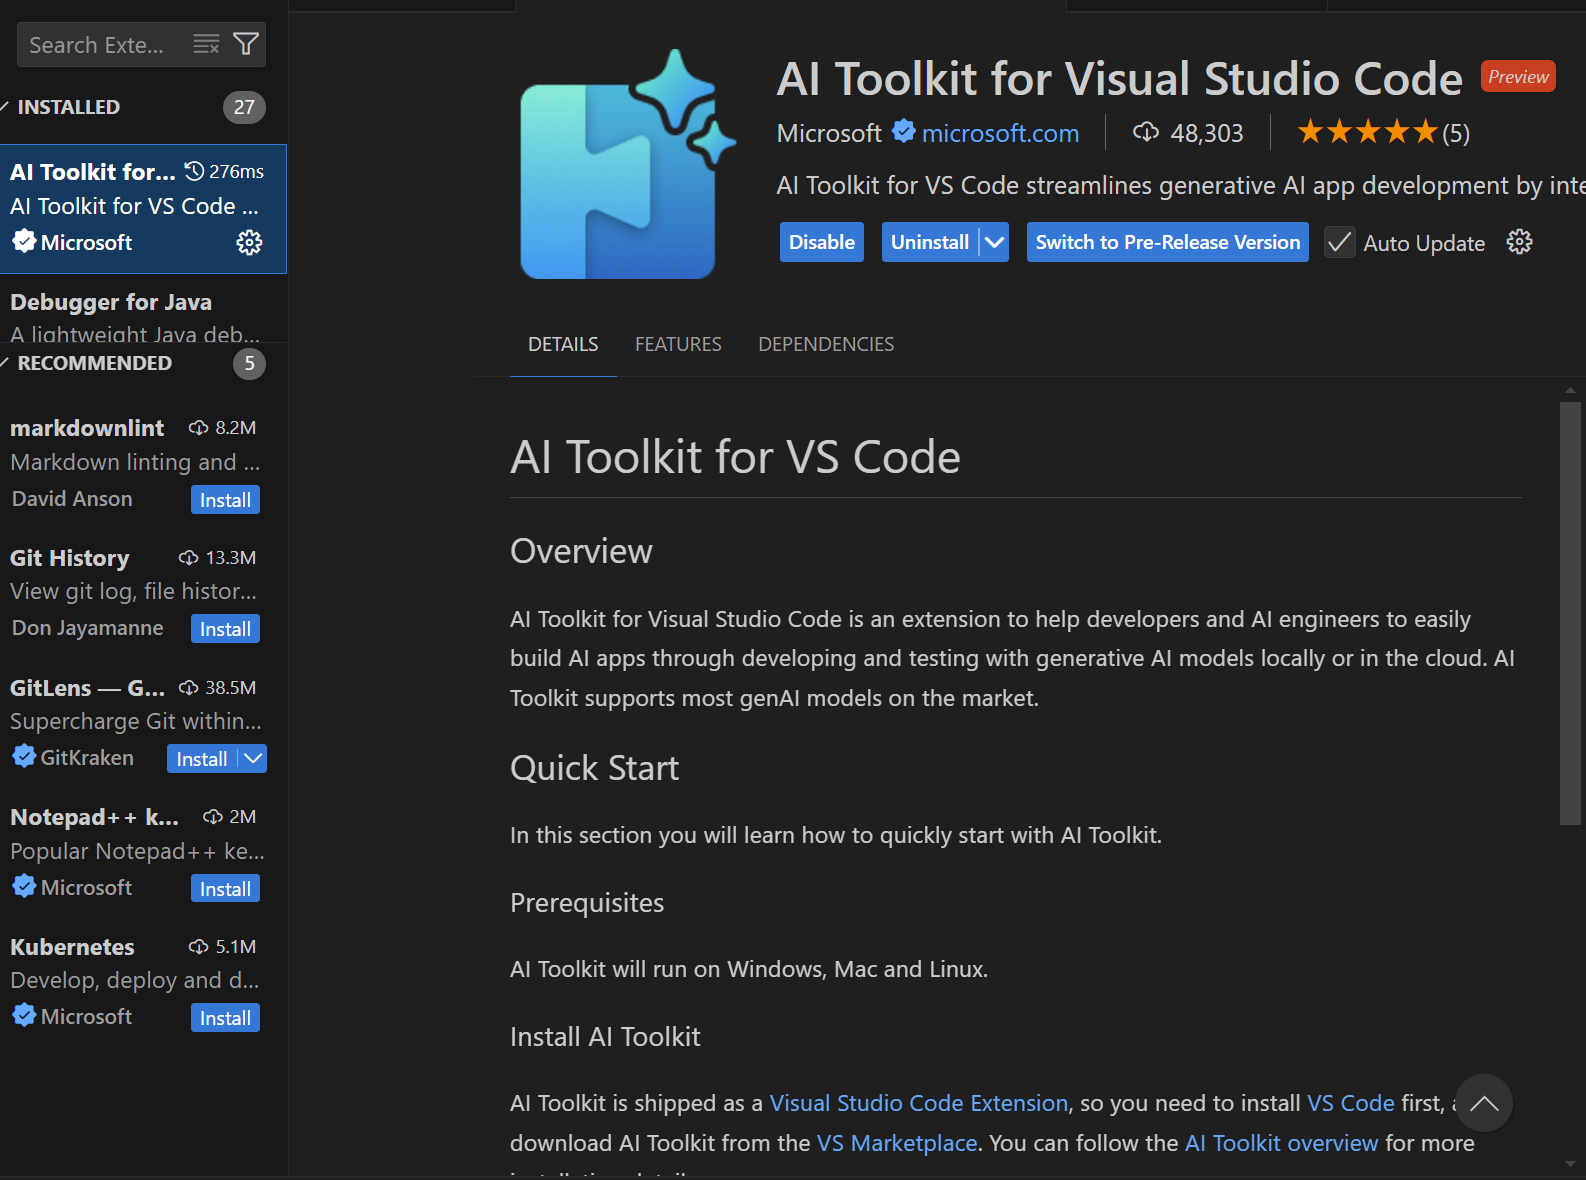Screen dimensions: 1586x1180
Task: Install the Git History extension
Action: (225, 629)
